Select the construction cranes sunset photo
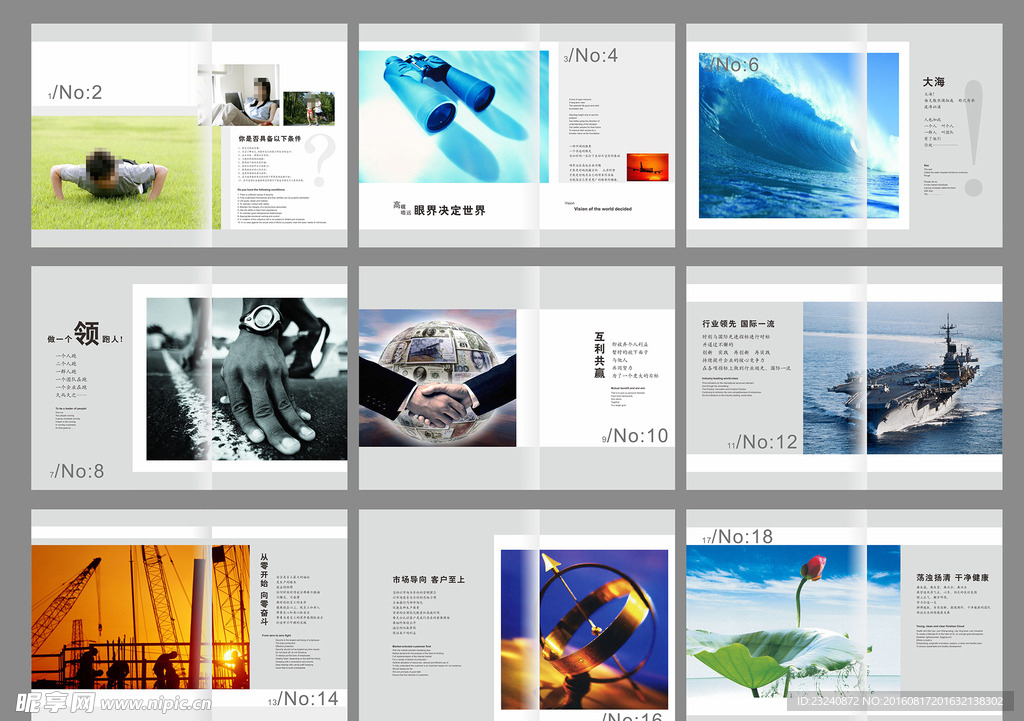The width and height of the screenshot is (1024, 721). pos(140,617)
